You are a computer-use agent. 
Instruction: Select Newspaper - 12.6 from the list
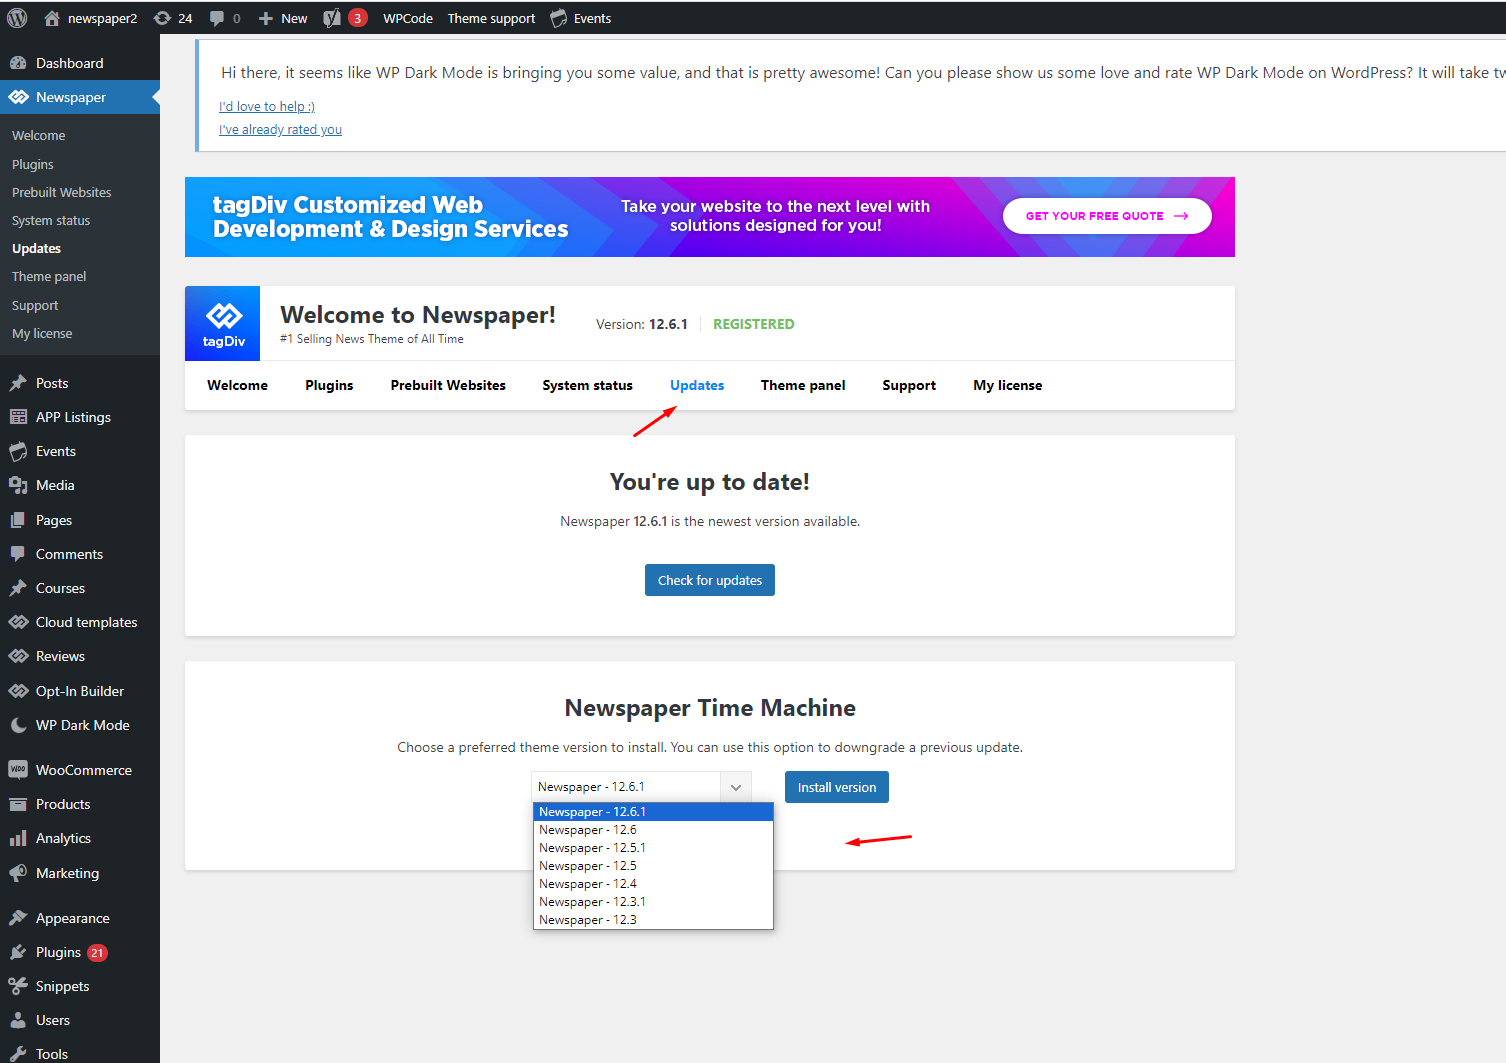653,830
